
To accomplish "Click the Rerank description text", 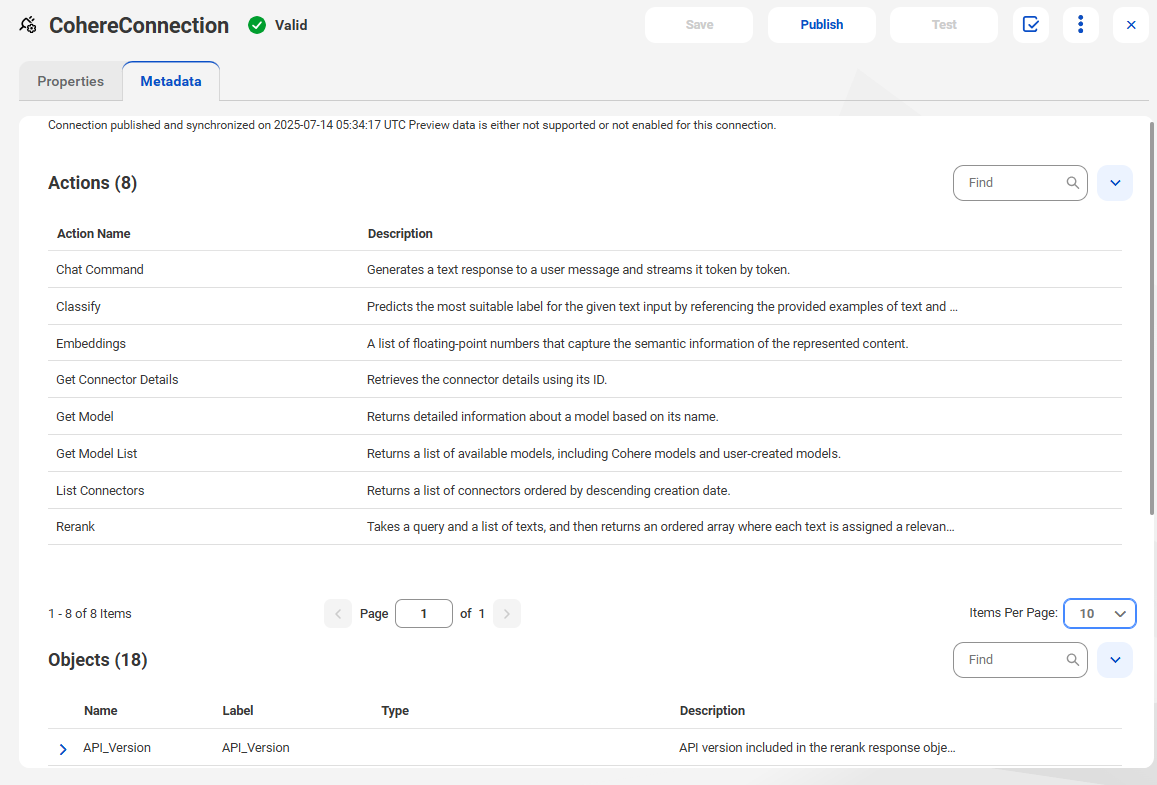I will pyautogui.click(x=660, y=527).
